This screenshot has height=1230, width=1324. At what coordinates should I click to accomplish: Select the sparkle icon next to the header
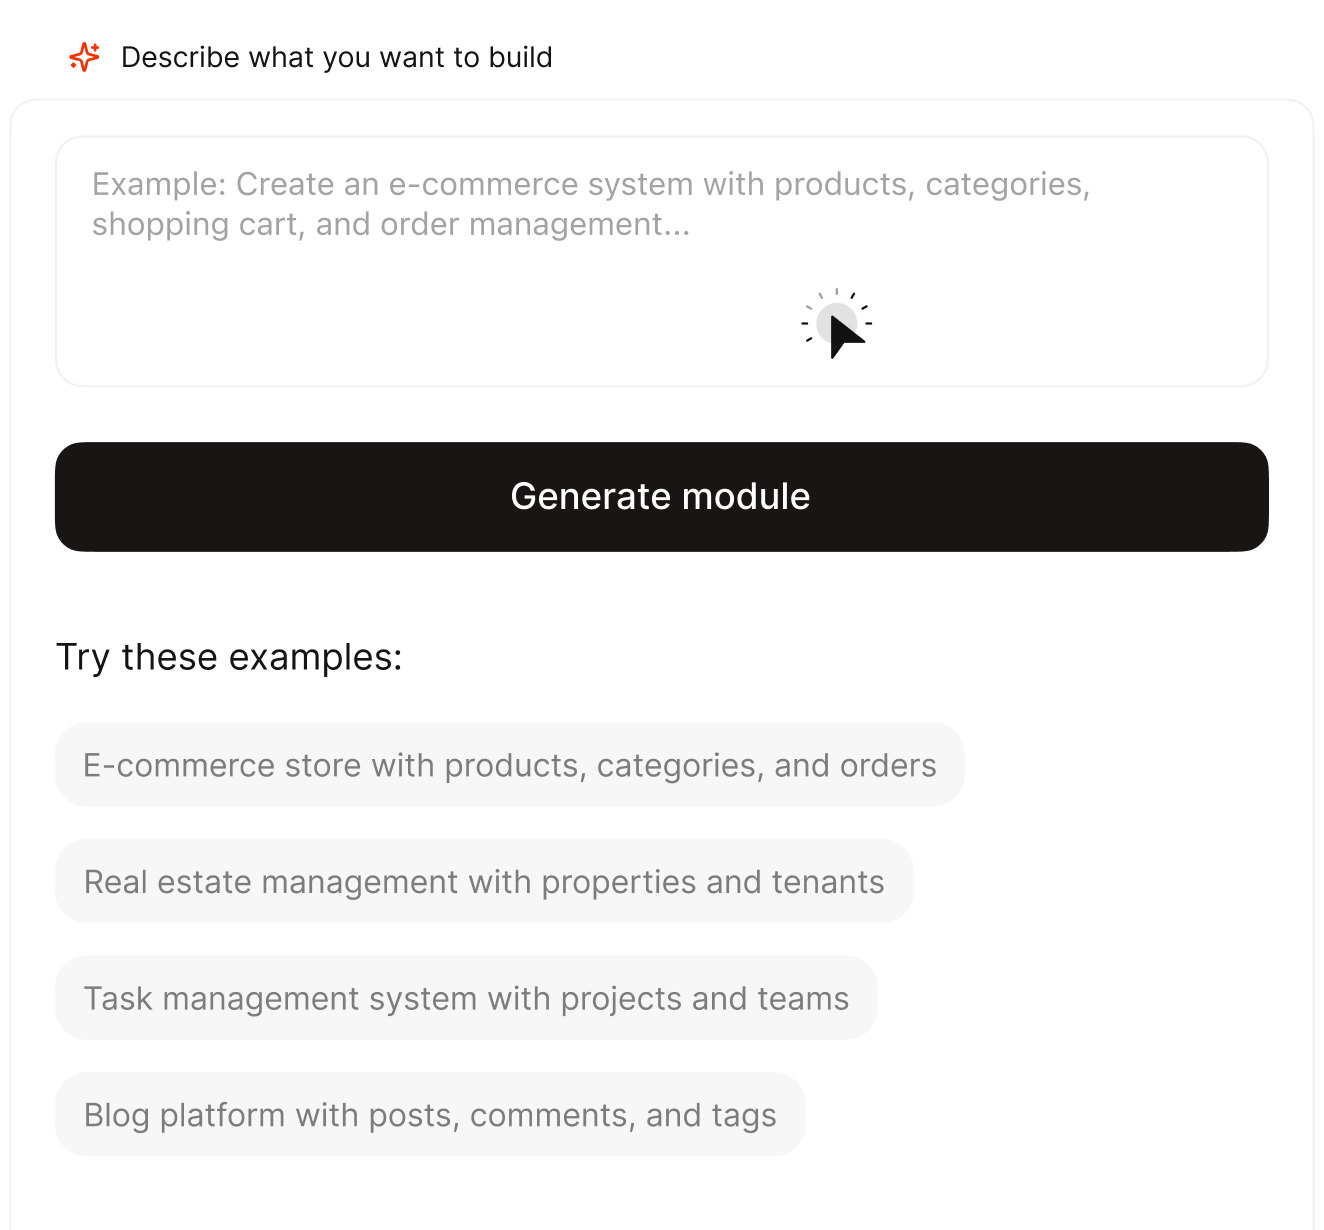pos(85,57)
